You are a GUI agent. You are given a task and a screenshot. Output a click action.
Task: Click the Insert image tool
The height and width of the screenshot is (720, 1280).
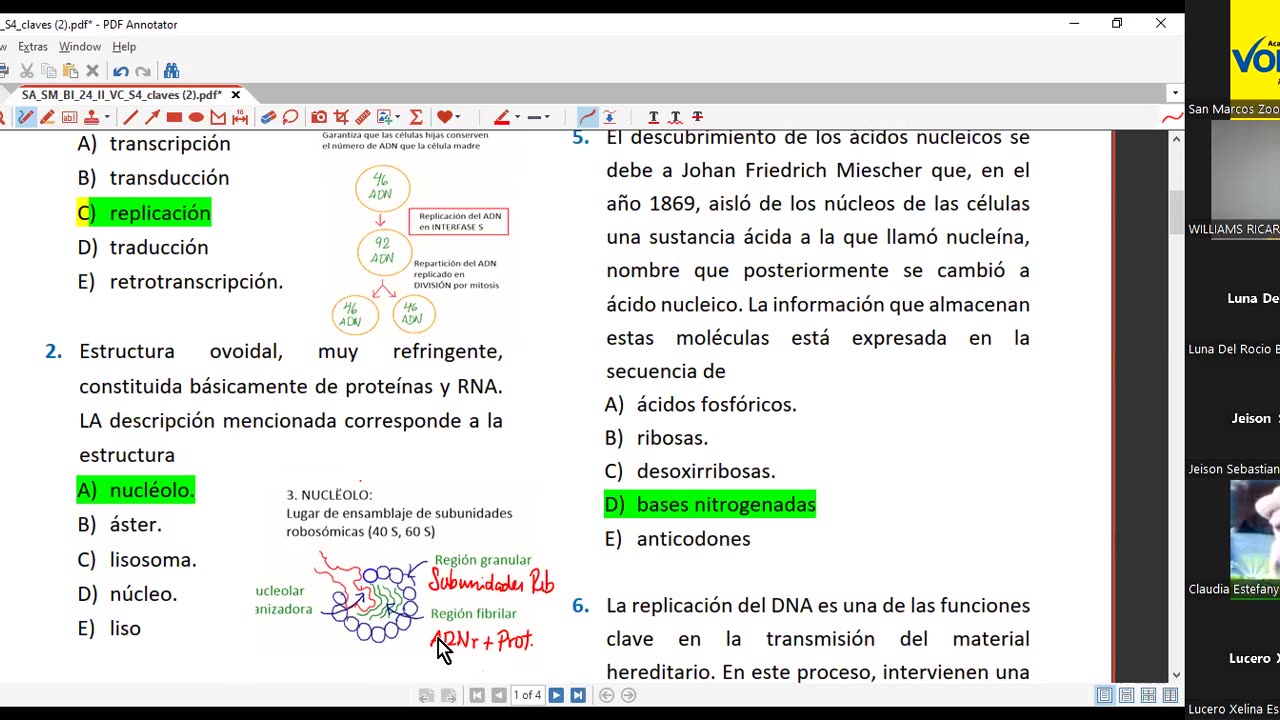point(385,117)
